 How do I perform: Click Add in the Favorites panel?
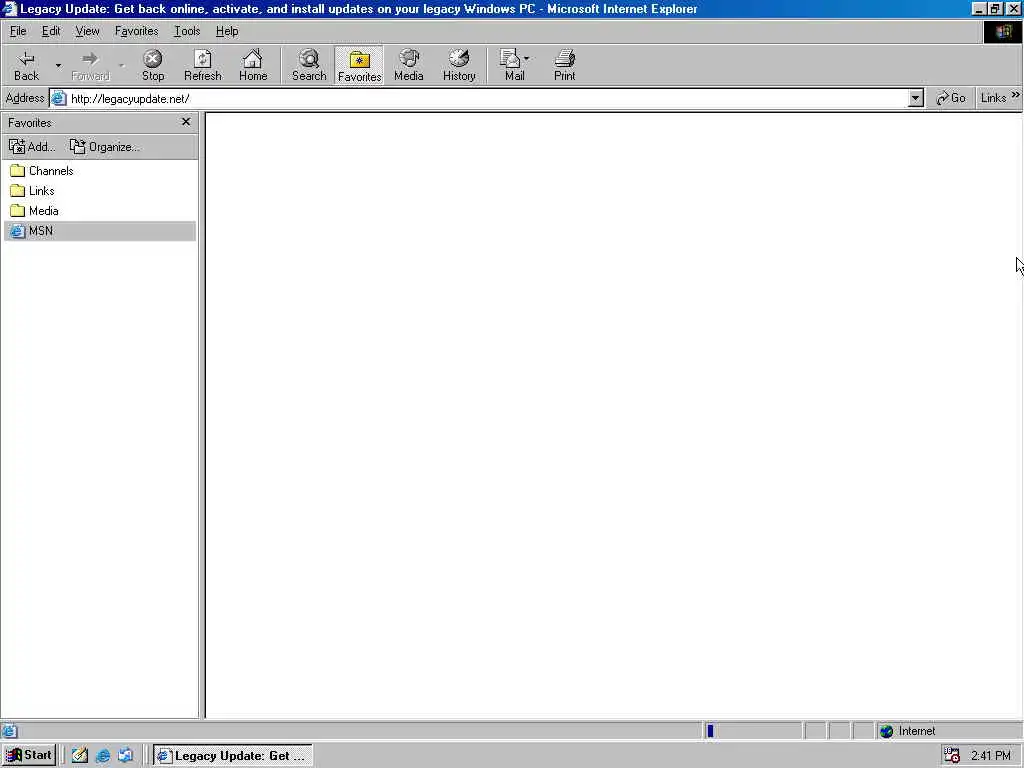[32, 147]
